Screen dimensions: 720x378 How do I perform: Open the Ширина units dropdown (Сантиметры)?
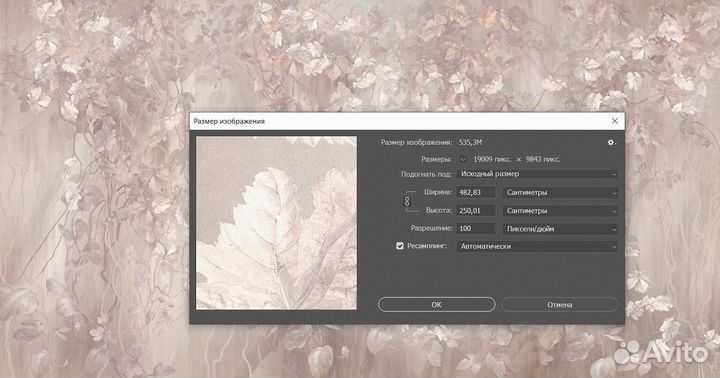pyautogui.click(x=561, y=192)
